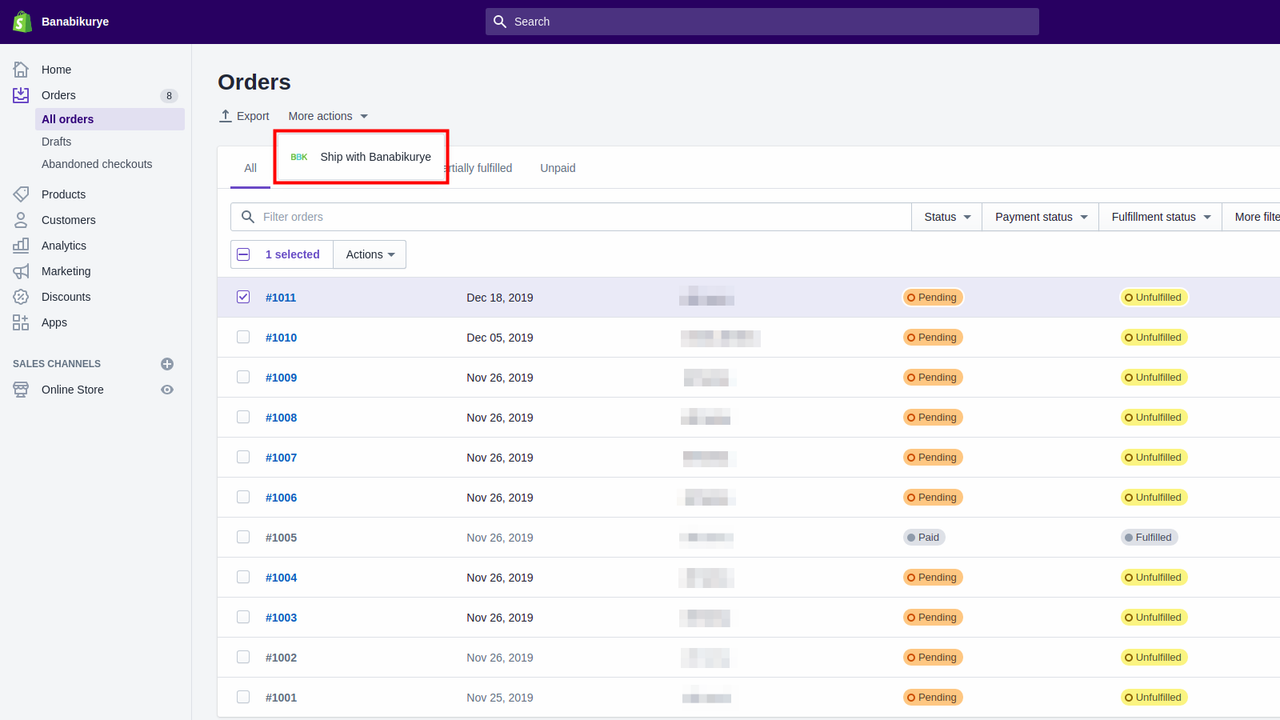Check the checkbox for order #1005
The width and height of the screenshot is (1280, 720).
(x=243, y=536)
